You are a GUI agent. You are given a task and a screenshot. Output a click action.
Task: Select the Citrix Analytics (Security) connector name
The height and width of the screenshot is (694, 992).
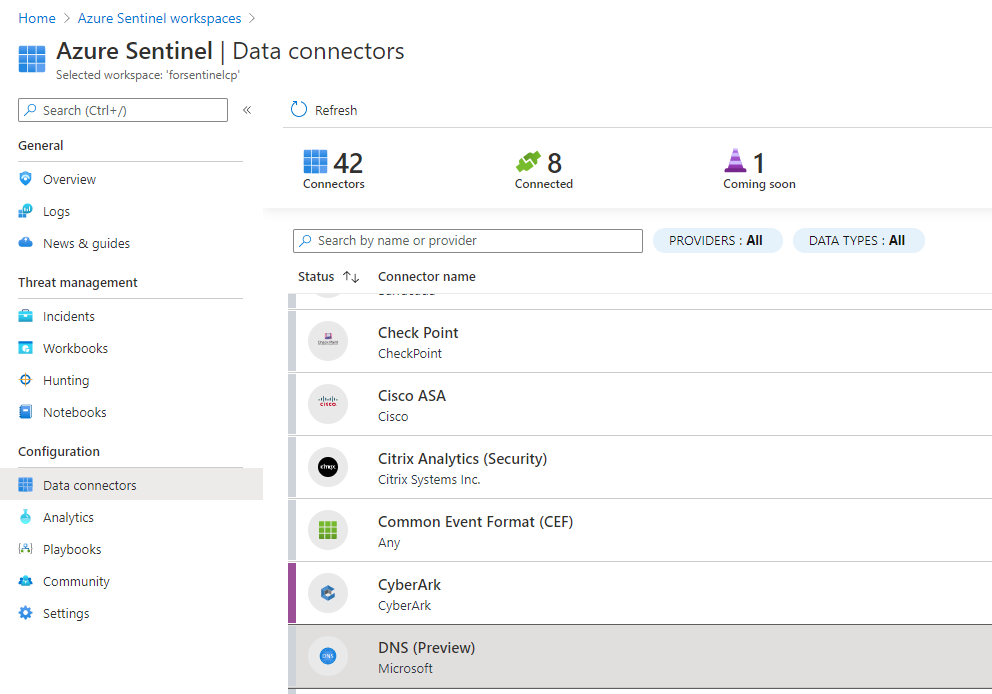[x=462, y=459]
